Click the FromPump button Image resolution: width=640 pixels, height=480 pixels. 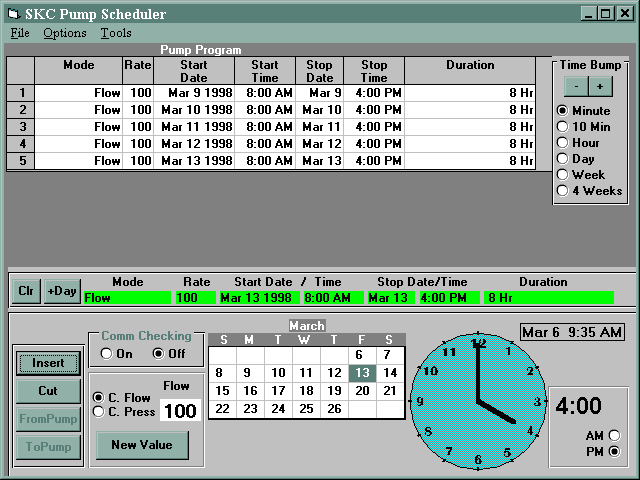click(48, 419)
